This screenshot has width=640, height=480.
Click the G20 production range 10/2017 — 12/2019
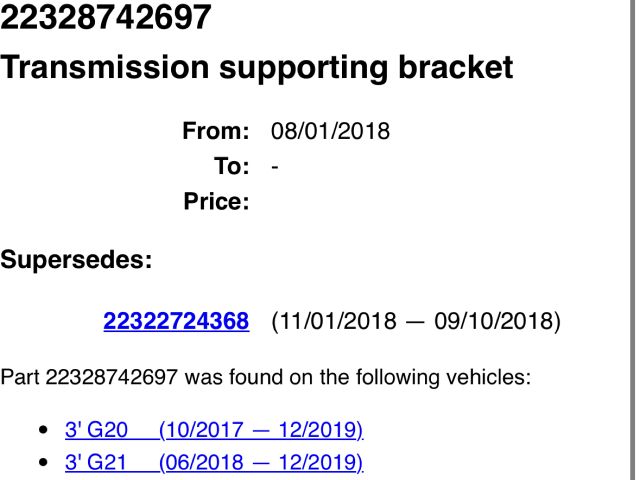point(260,431)
